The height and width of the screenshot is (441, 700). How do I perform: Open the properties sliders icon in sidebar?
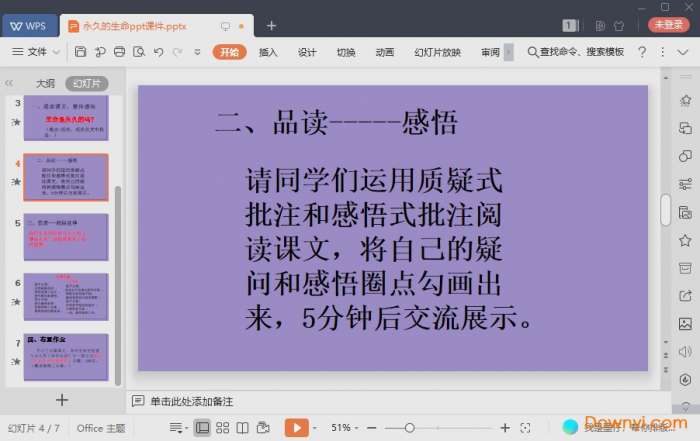click(685, 184)
